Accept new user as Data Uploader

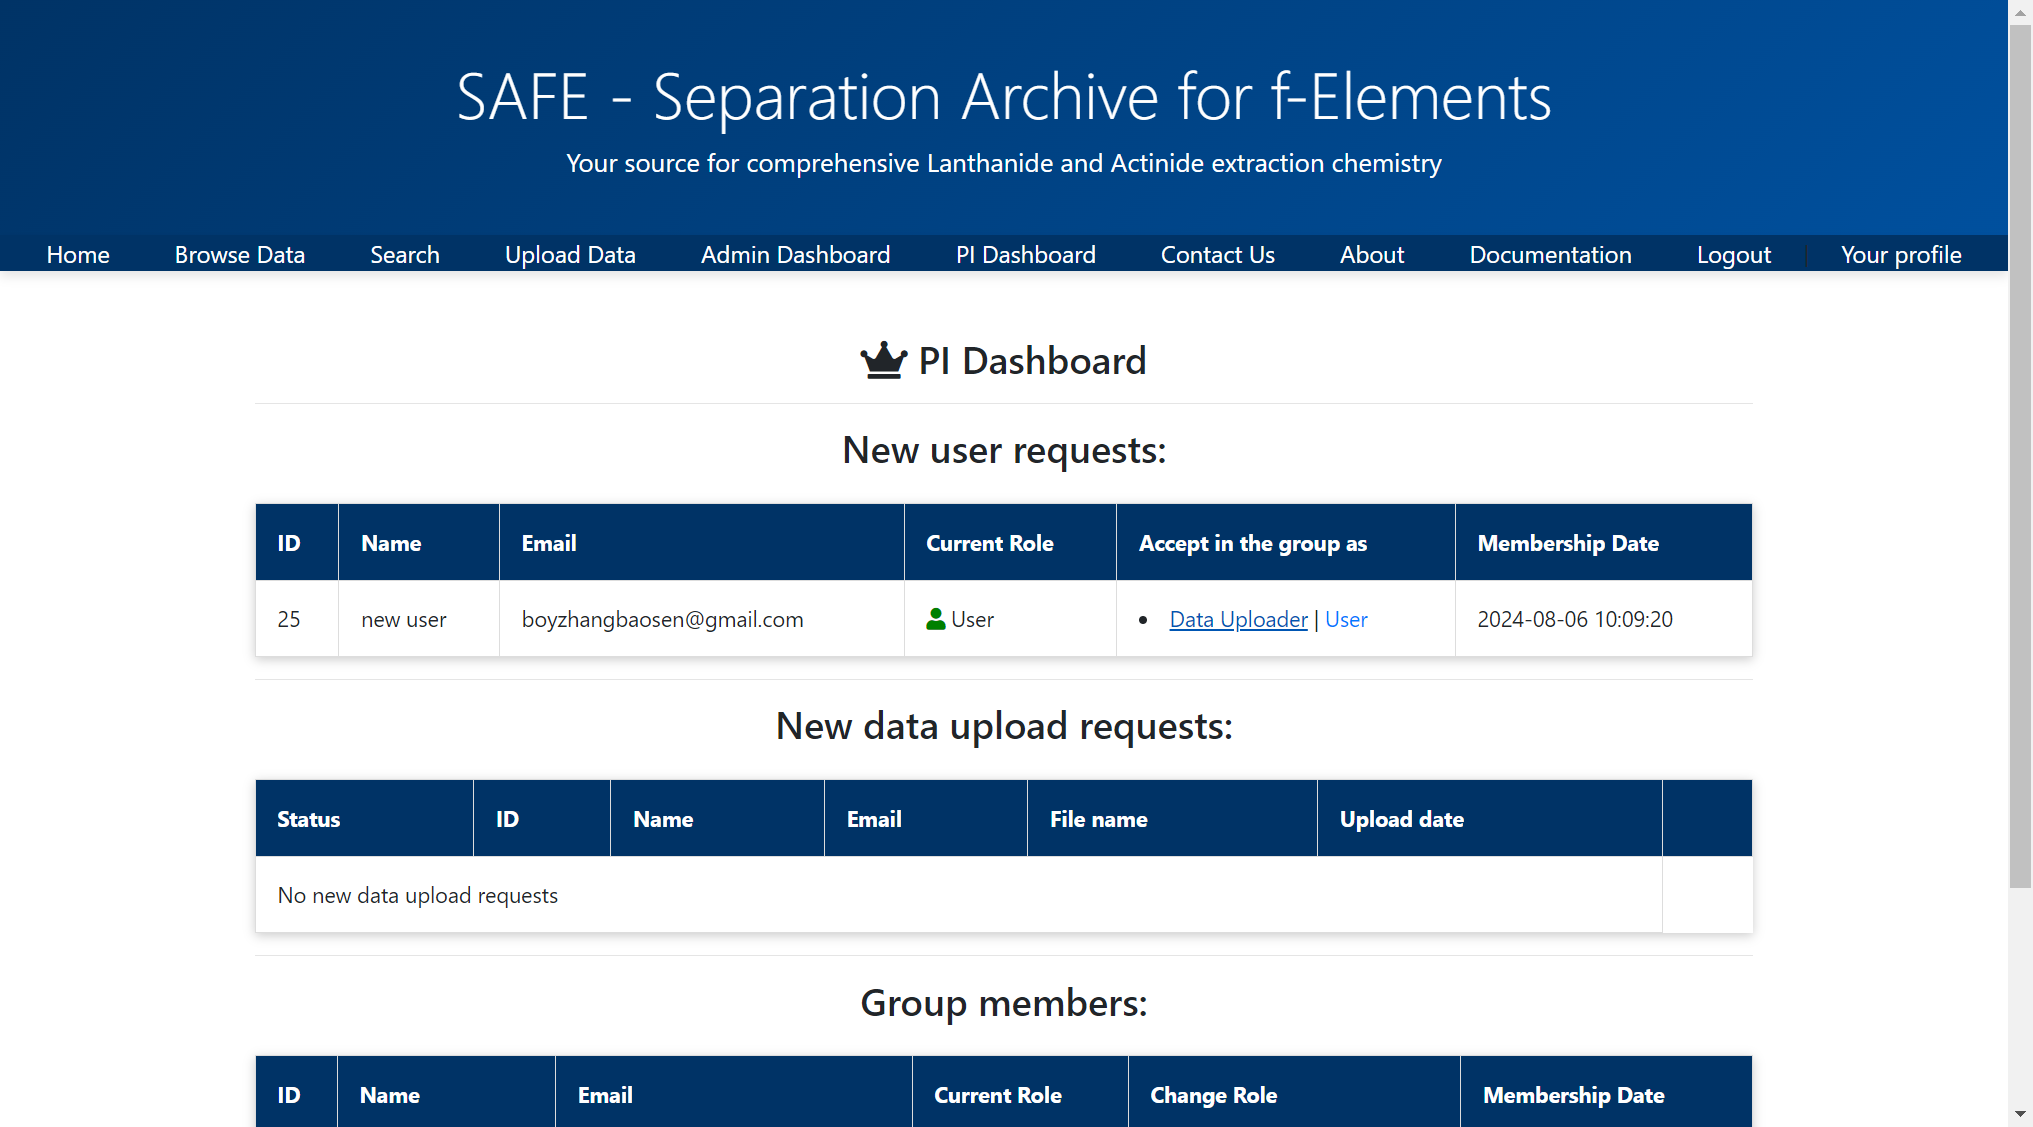1238,619
